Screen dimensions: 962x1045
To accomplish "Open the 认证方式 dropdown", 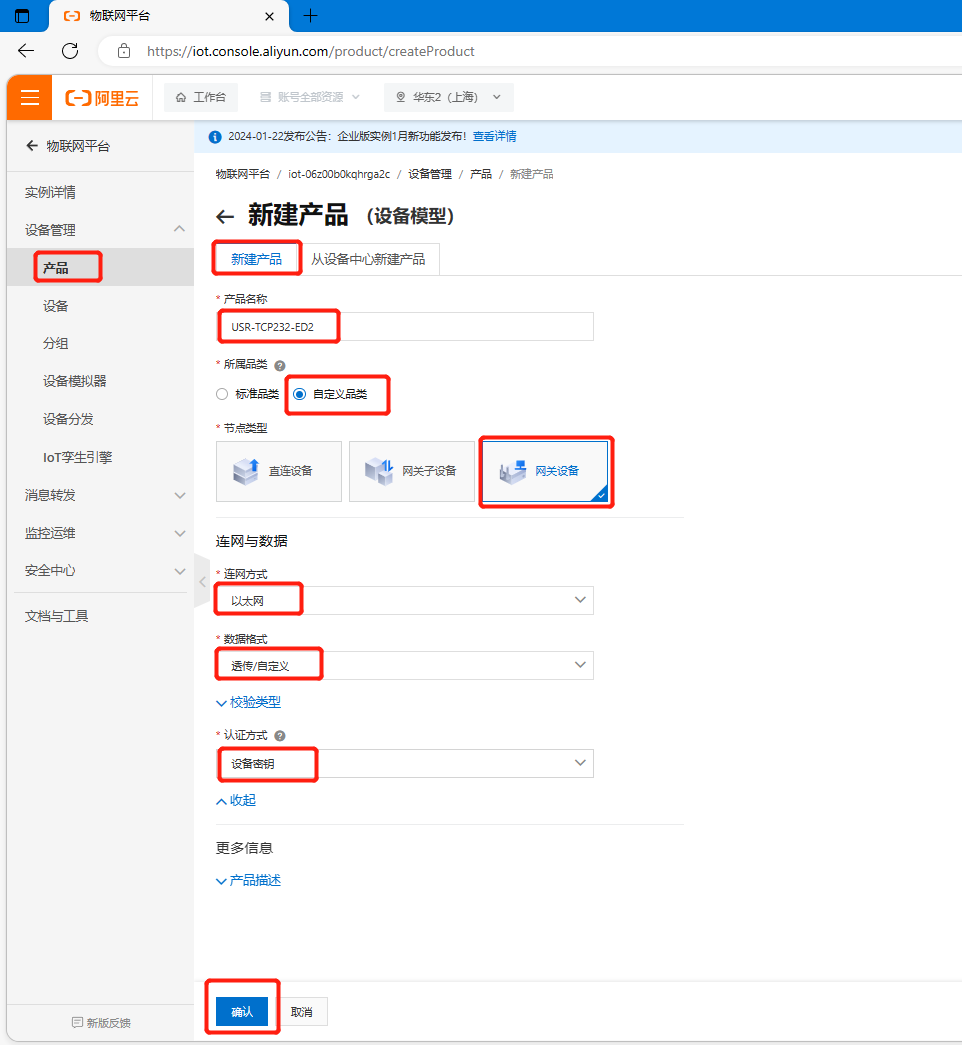I will pos(405,763).
